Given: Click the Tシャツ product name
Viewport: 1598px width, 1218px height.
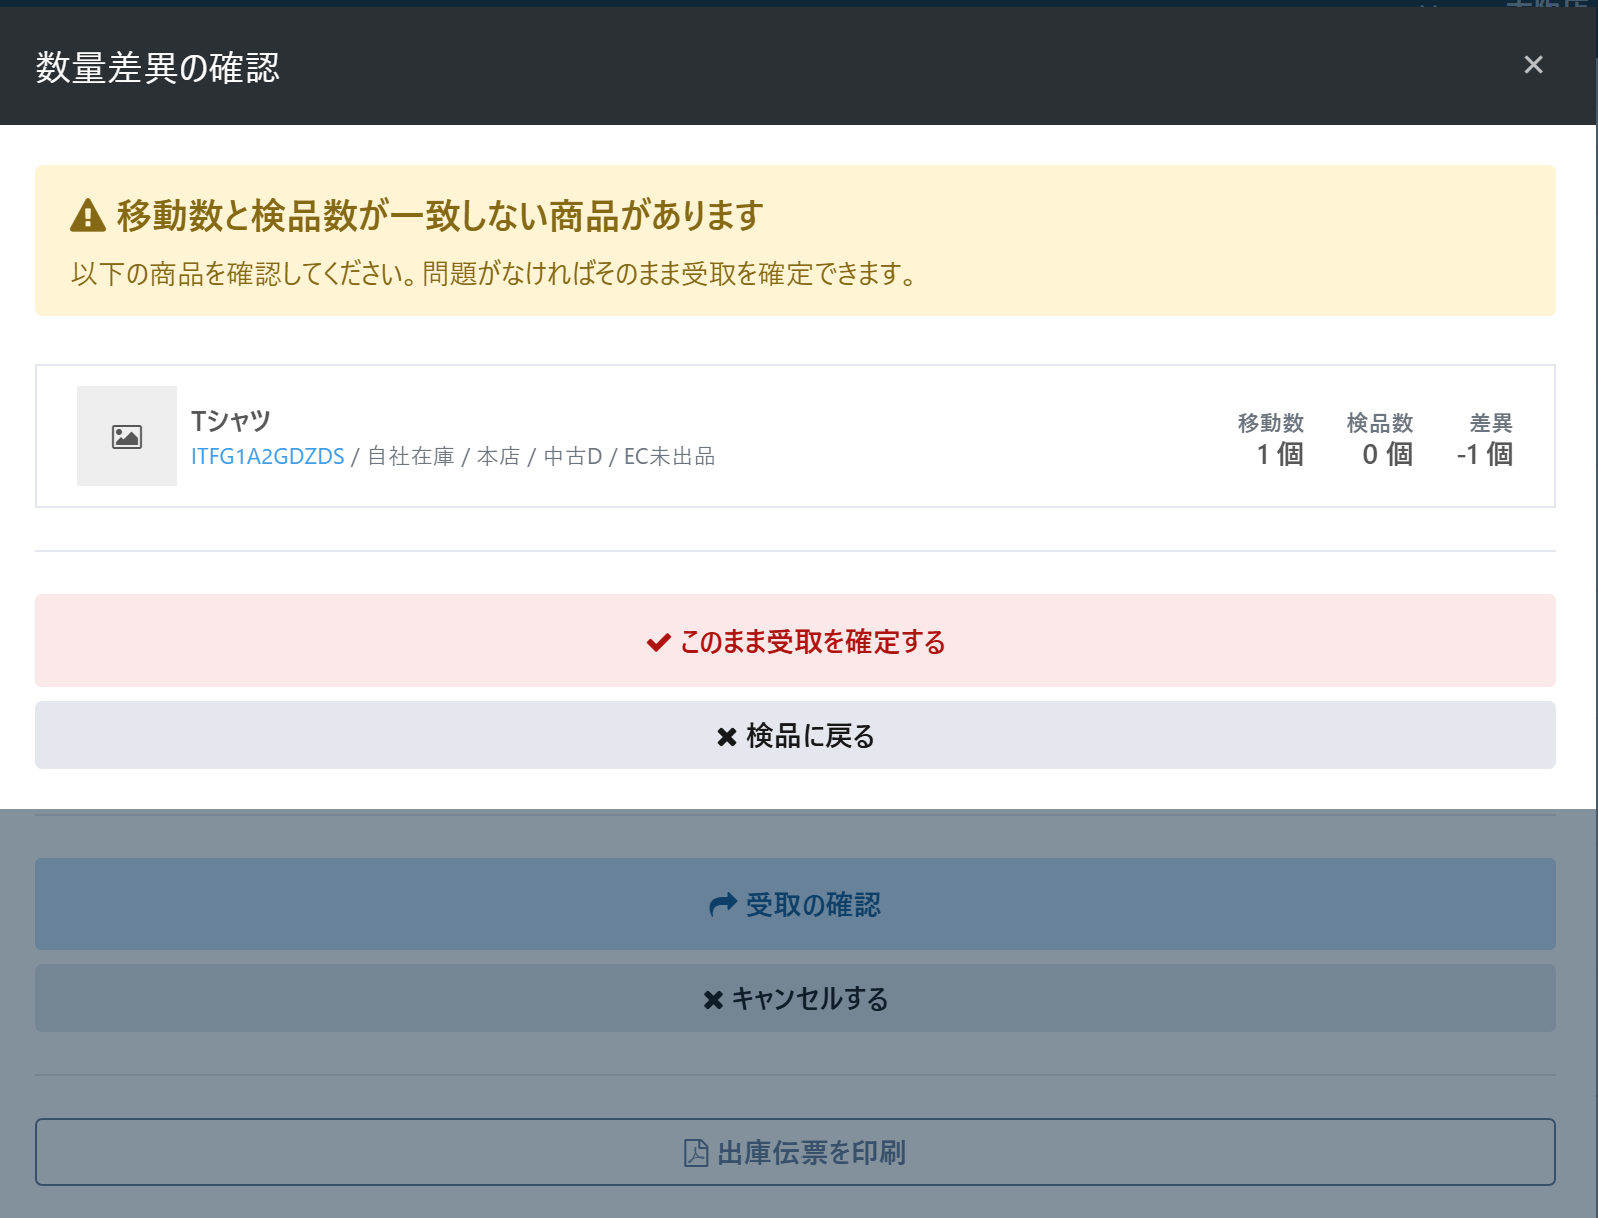Looking at the screenshot, I should (231, 421).
